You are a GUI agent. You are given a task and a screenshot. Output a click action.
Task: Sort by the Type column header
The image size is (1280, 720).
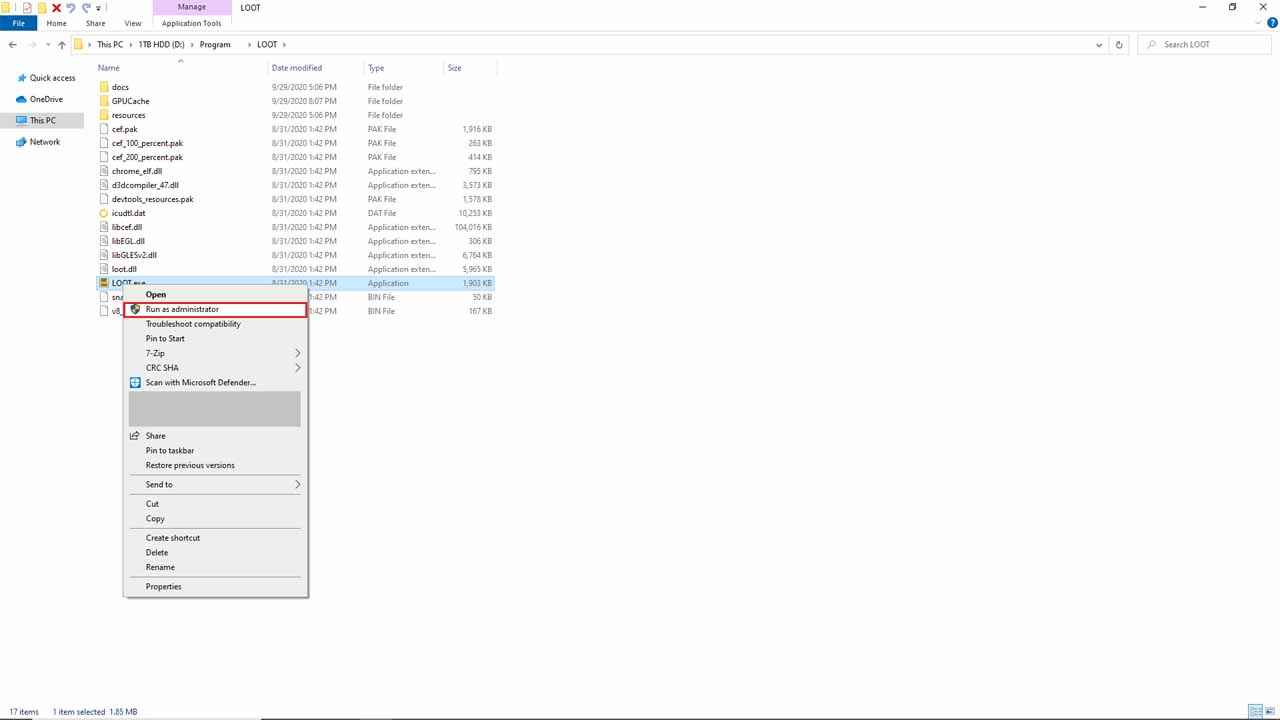(376, 68)
